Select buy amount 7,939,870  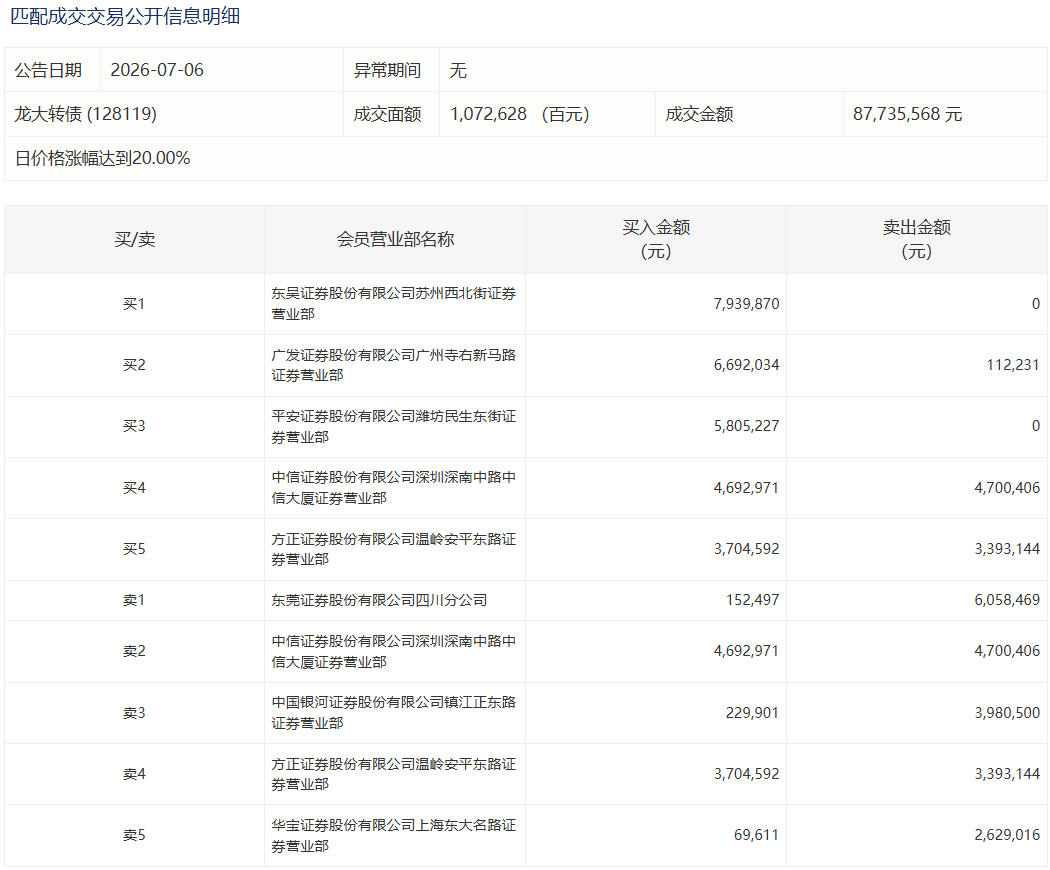click(x=747, y=303)
